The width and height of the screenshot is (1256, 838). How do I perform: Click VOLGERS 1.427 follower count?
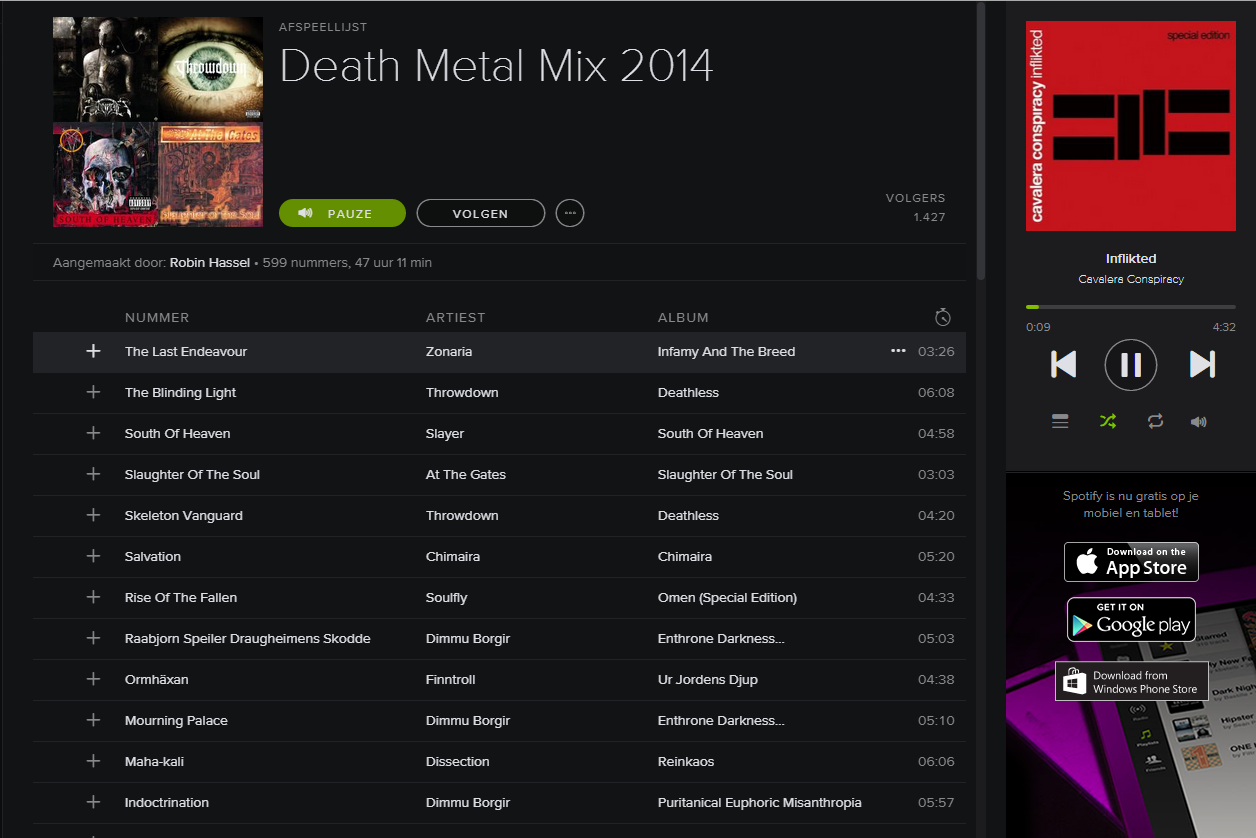(915, 207)
